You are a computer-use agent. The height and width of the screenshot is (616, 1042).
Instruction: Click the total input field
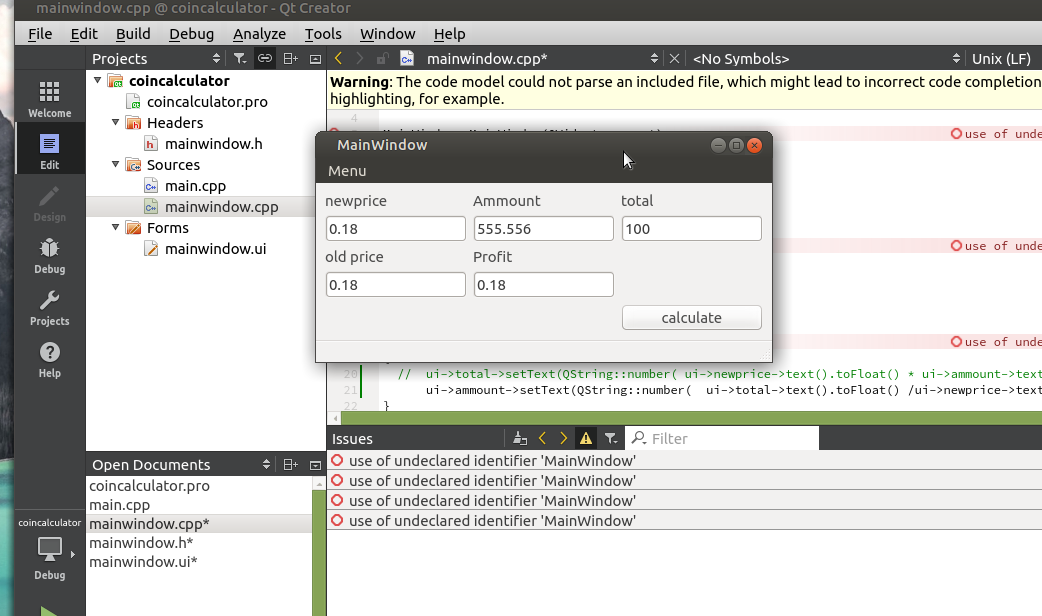pyautogui.click(x=692, y=229)
